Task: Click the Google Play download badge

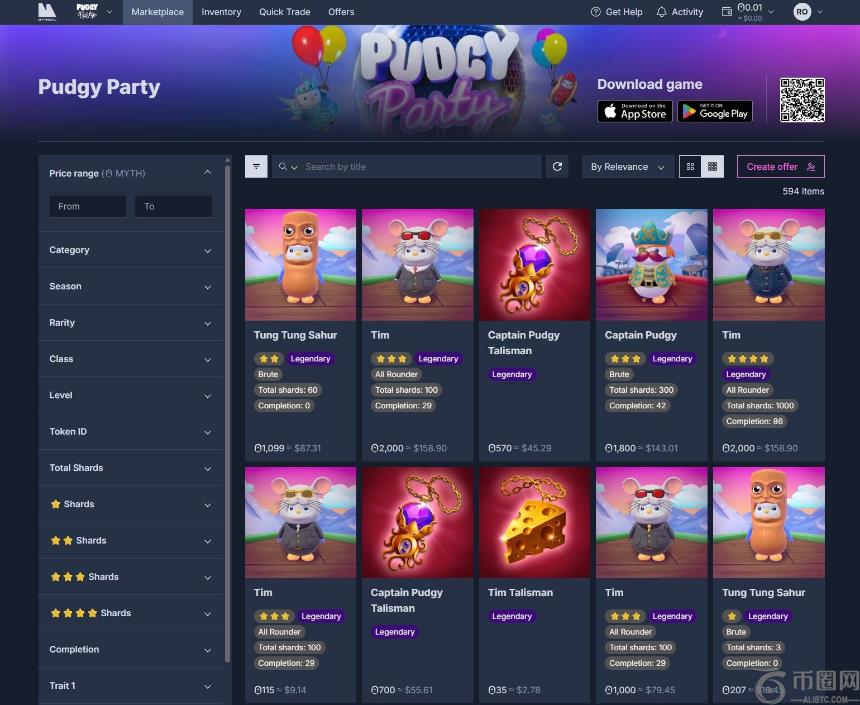Action: pyautogui.click(x=715, y=111)
